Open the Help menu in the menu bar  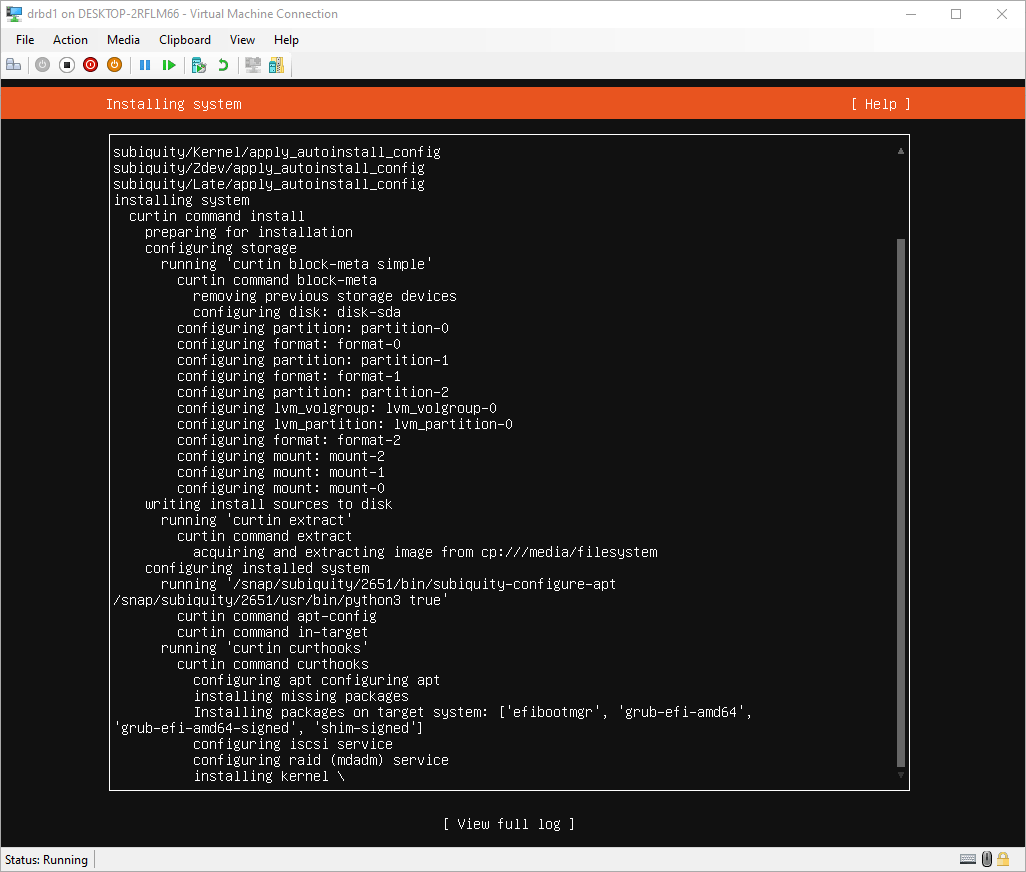286,40
